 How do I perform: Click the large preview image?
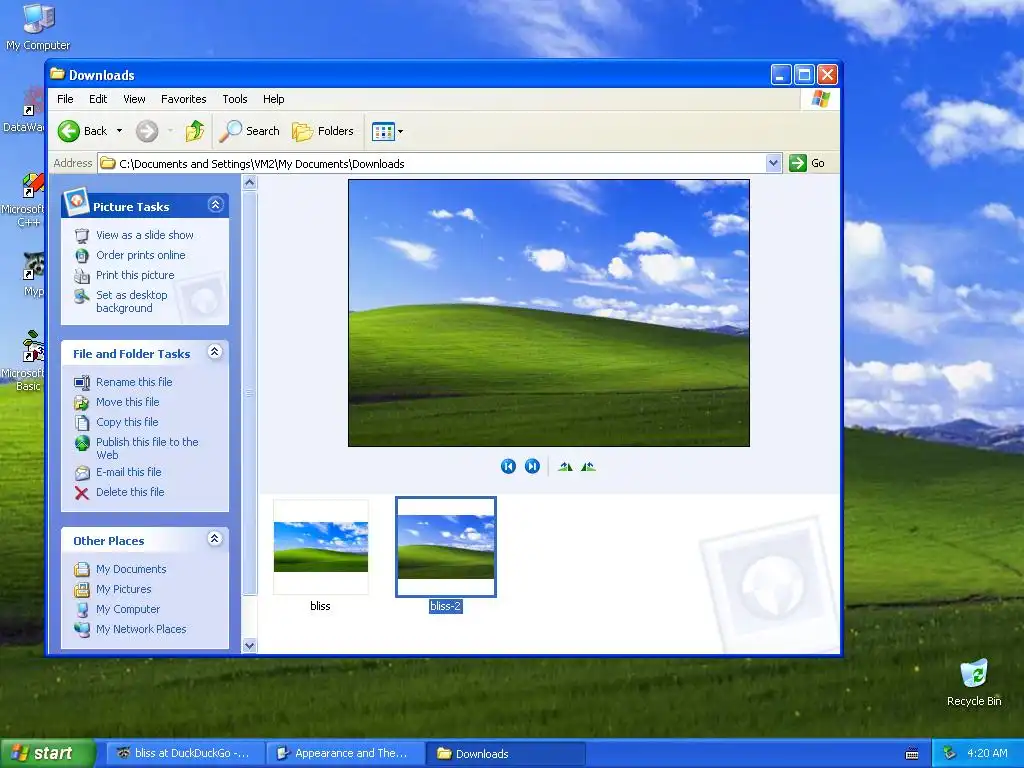pyautogui.click(x=549, y=313)
